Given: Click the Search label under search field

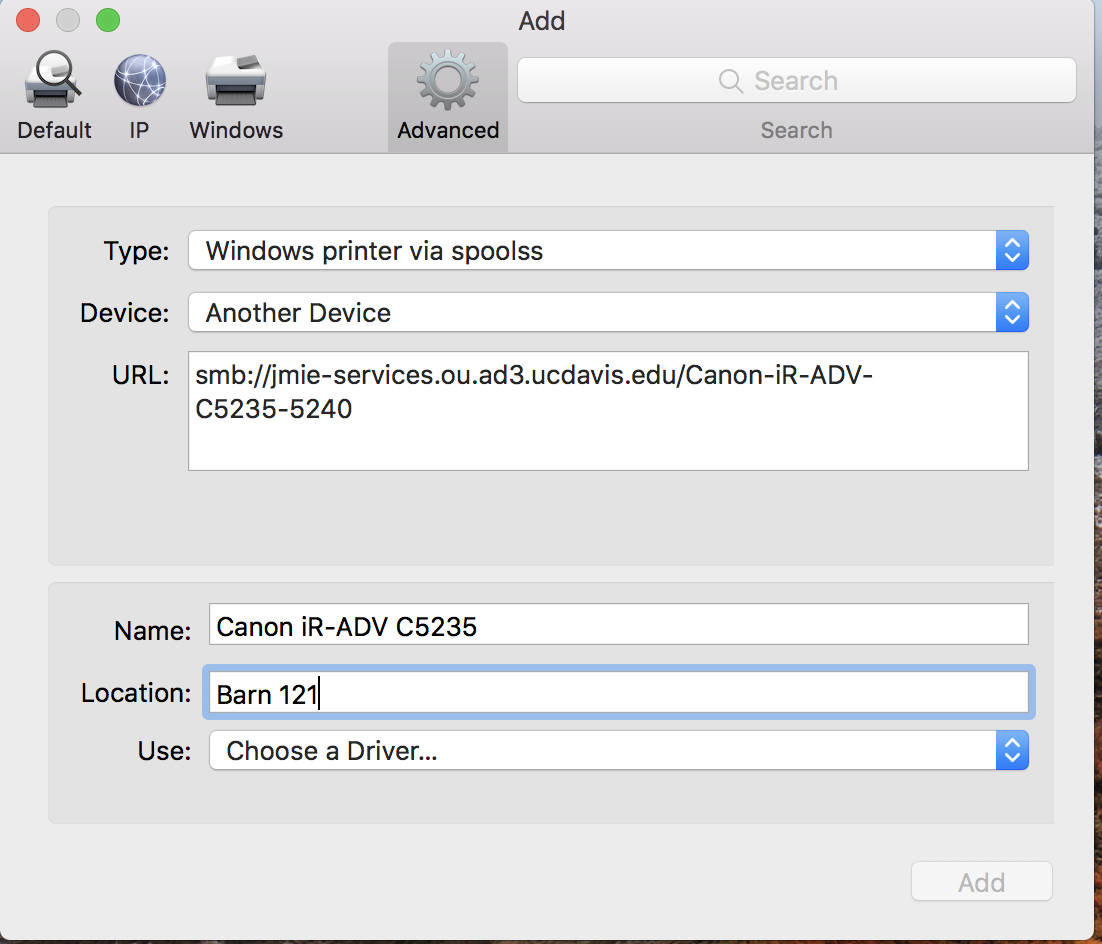Looking at the screenshot, I should click(x=796, y=130).
